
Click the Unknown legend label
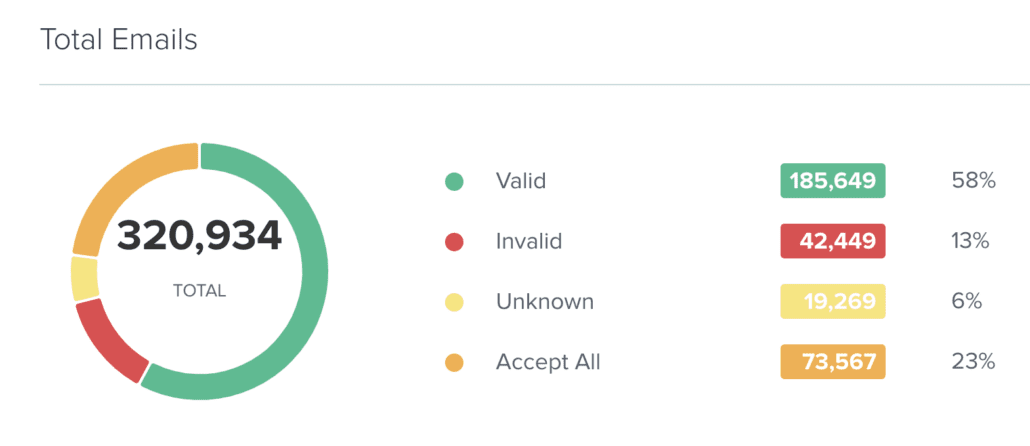545,301
